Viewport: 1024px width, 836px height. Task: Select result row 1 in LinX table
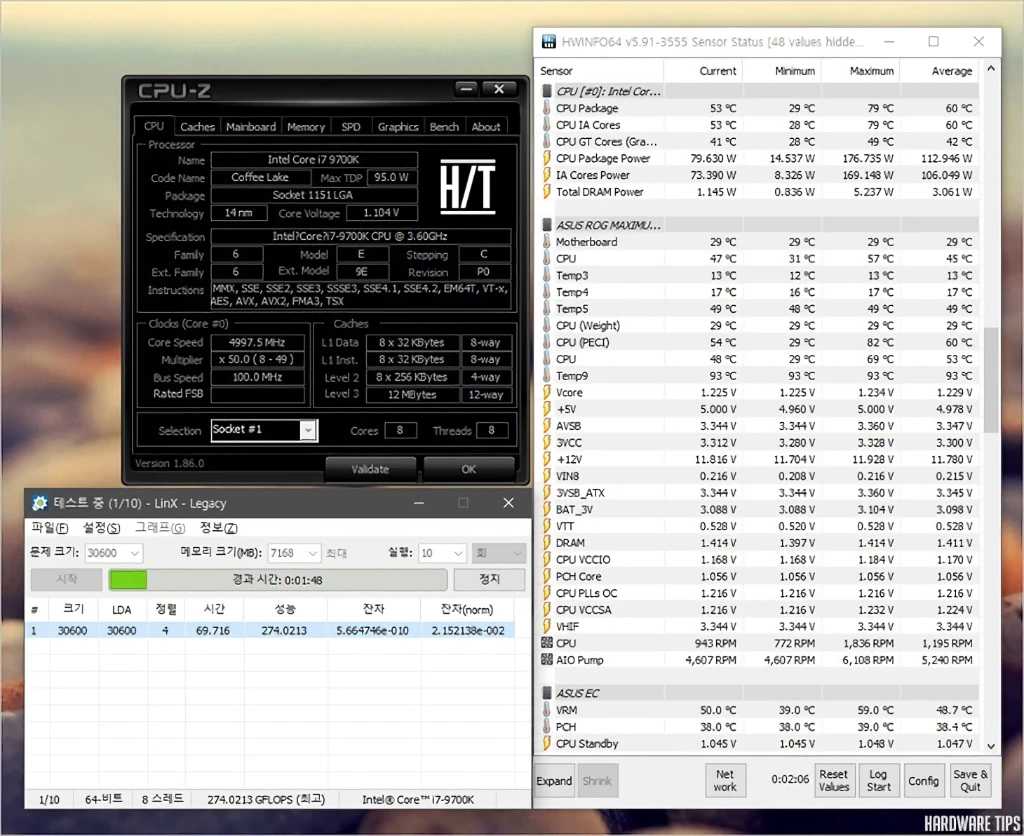[x=270, y=630]
